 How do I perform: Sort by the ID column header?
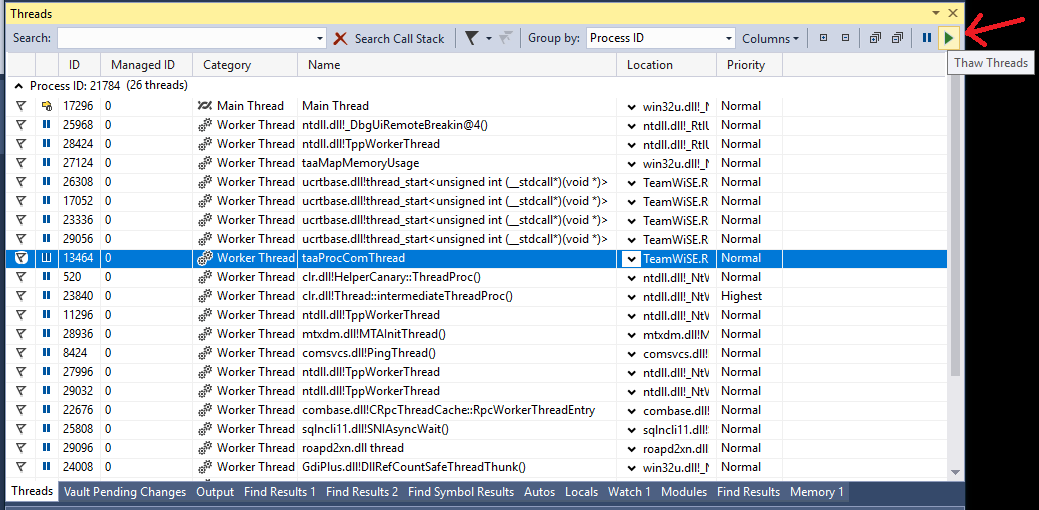click(80, 65)
